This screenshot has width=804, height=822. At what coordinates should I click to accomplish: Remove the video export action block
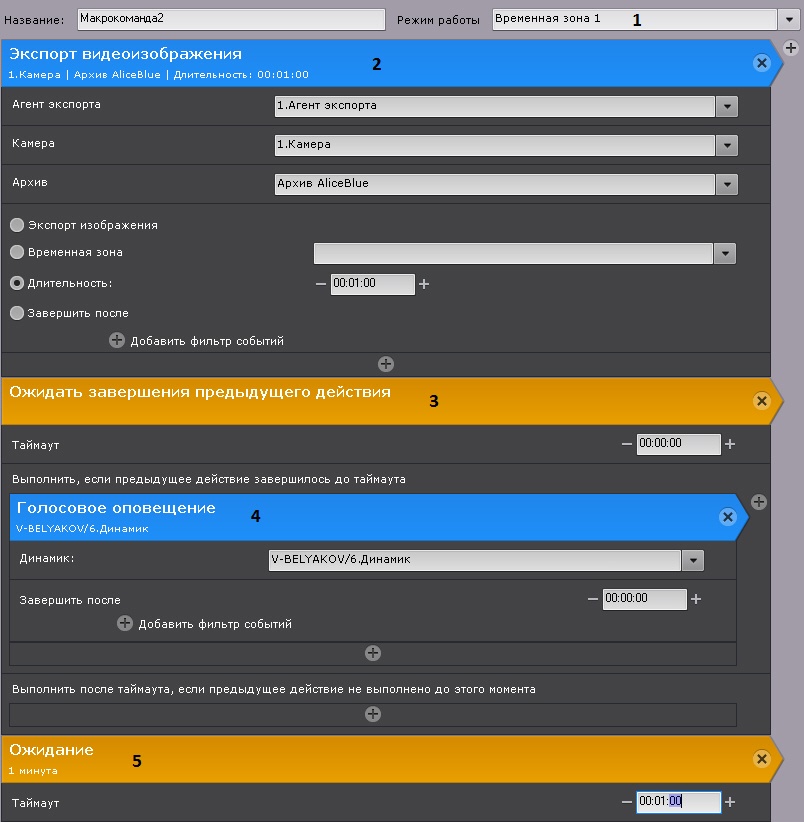click(761, 63)
